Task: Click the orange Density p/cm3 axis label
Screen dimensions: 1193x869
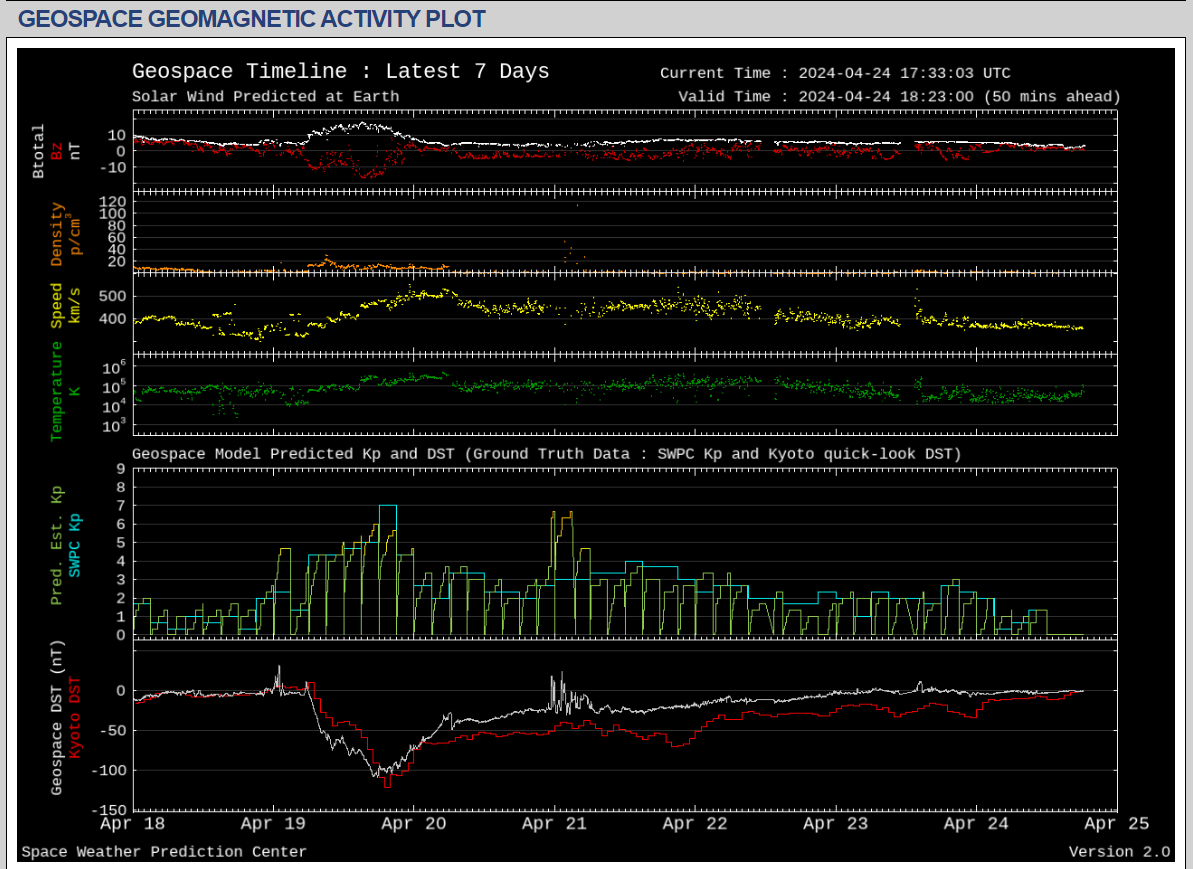Action: tap(57, 234)
